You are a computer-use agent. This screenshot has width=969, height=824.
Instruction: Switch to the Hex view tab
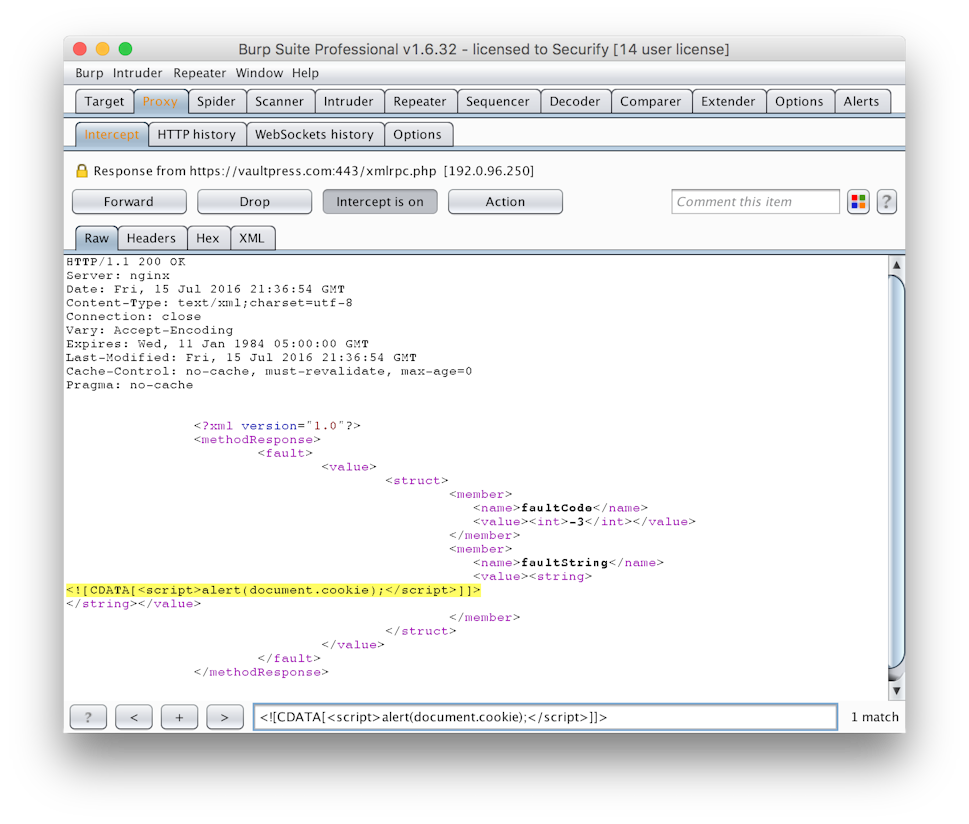[208, 238]
